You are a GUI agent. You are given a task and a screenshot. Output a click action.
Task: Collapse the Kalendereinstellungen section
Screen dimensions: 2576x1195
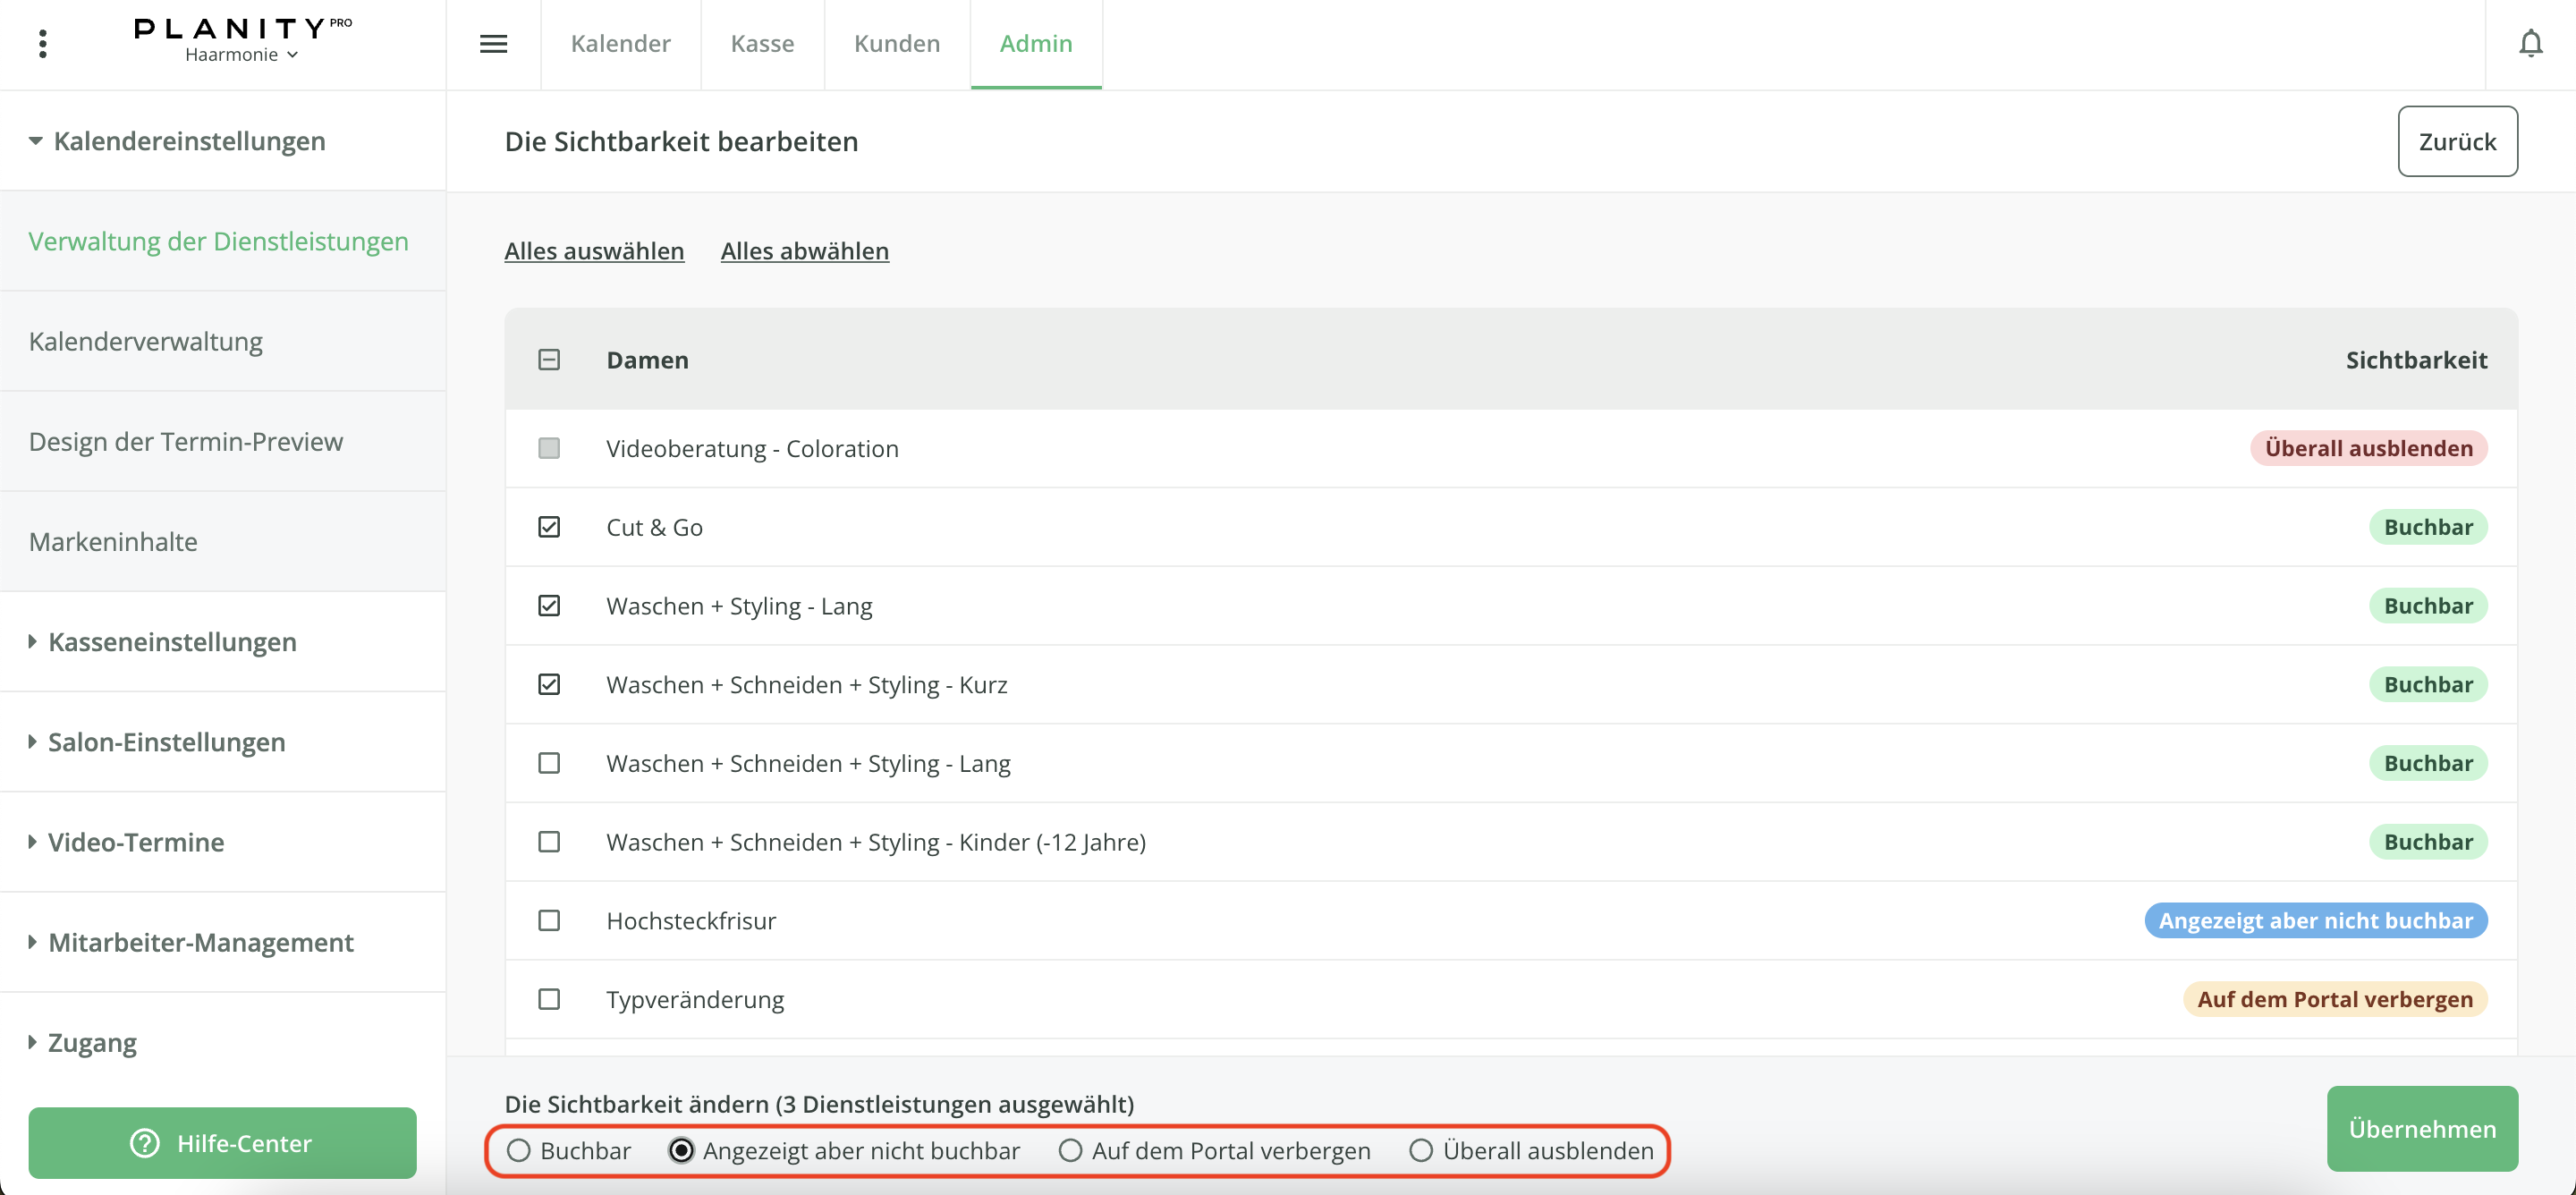click(x=176, y=141)
